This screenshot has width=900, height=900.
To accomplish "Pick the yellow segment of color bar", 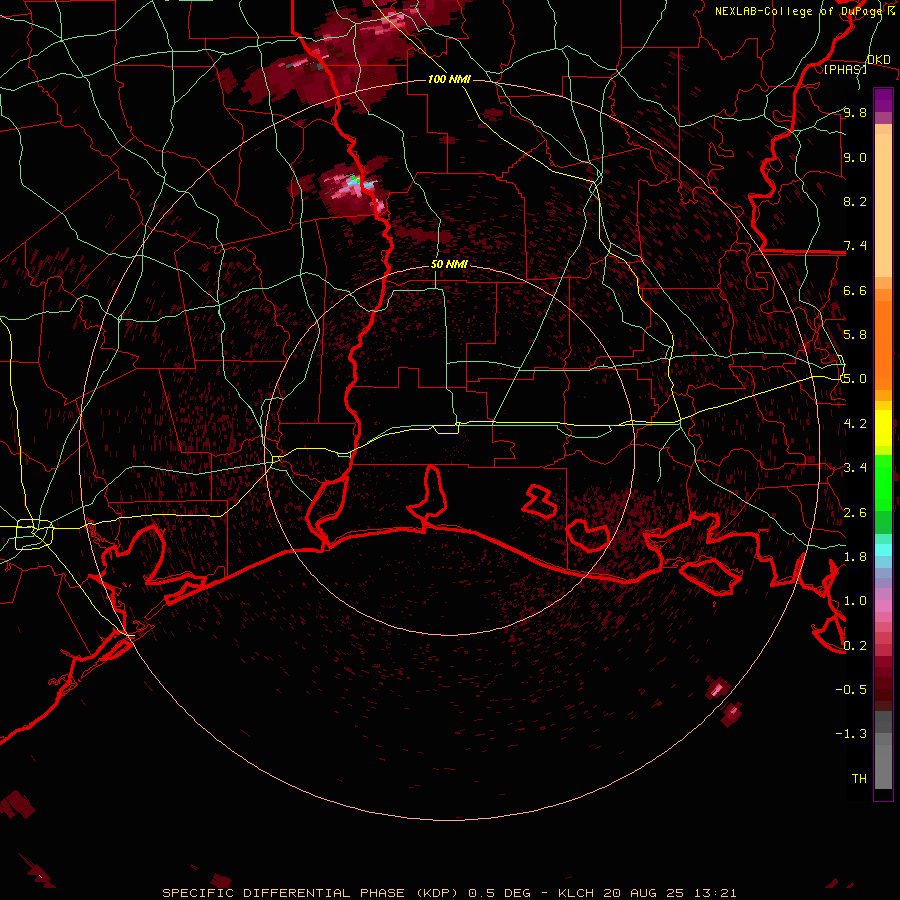I will click(x=883, y=428).
